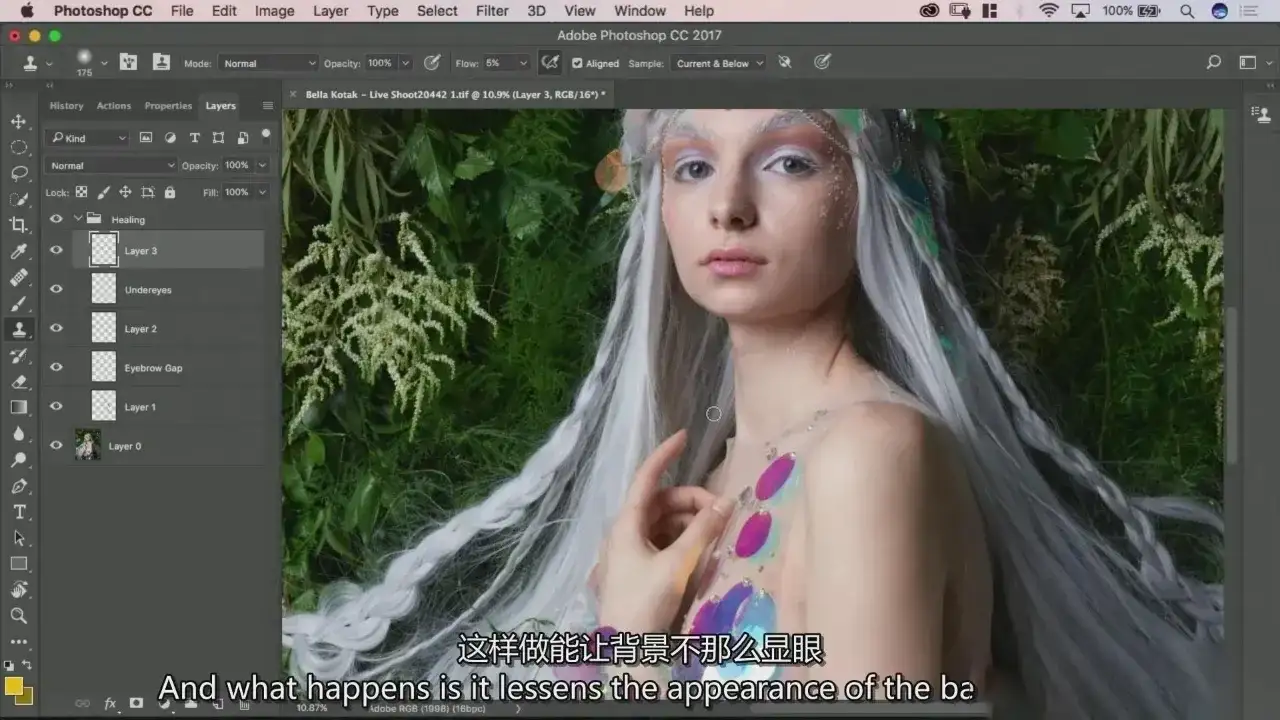This screenshot has height=720, width=1280.
Task: Open the Sample dropdown (Current & Below)
Action: point(719,63)
